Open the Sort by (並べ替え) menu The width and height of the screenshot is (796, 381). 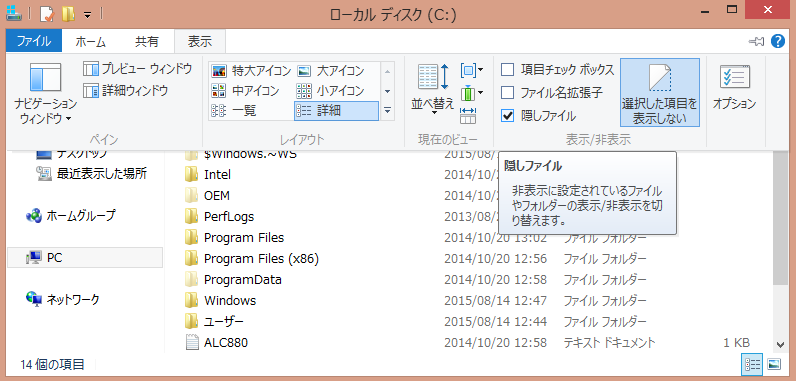(433, 90)
